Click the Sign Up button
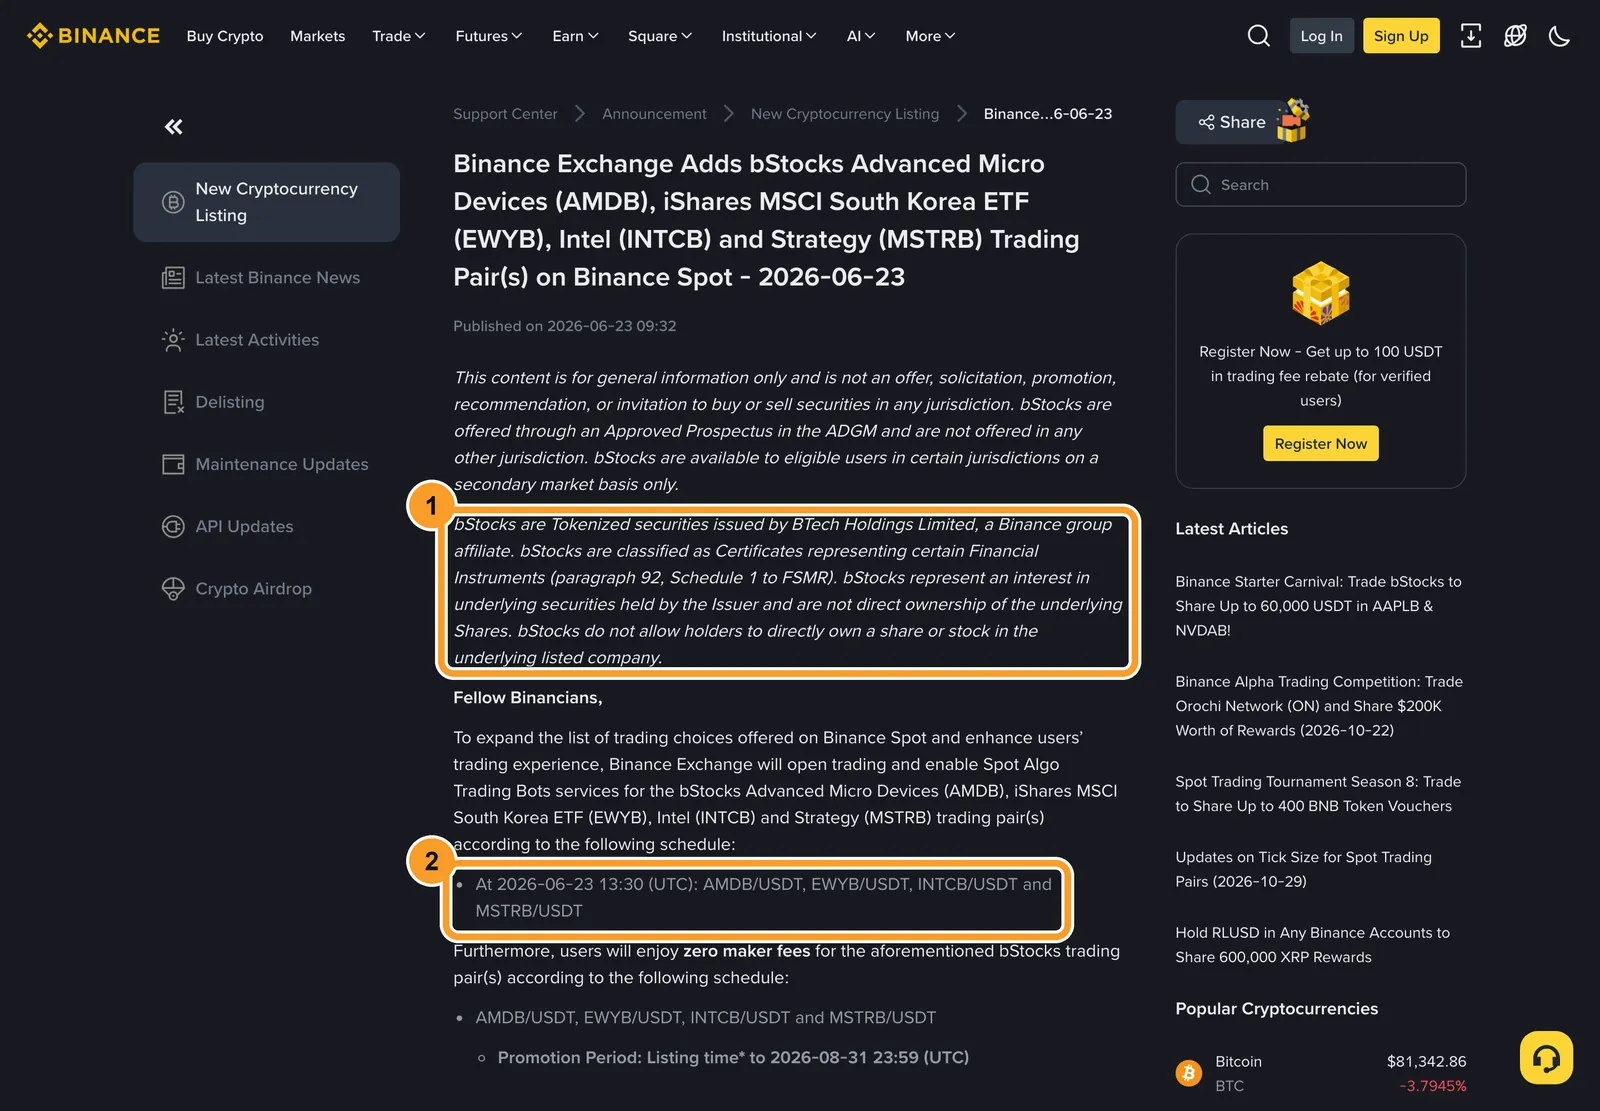 [x=1401, y=36]
